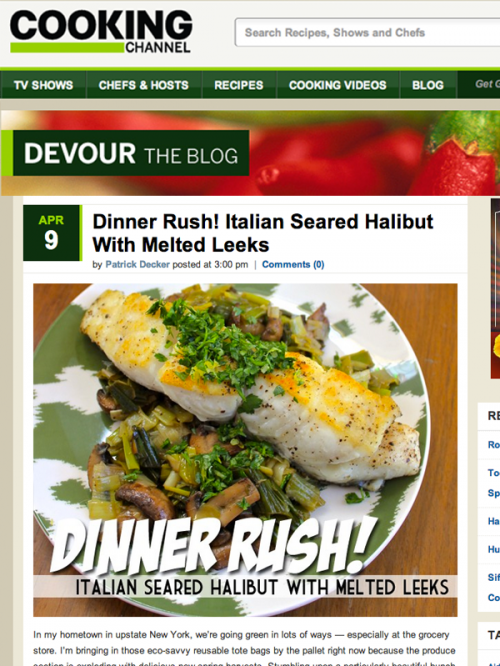500x666 pixels.
Task: Click the Devour The Blog banner title
Action: [131, 153]
